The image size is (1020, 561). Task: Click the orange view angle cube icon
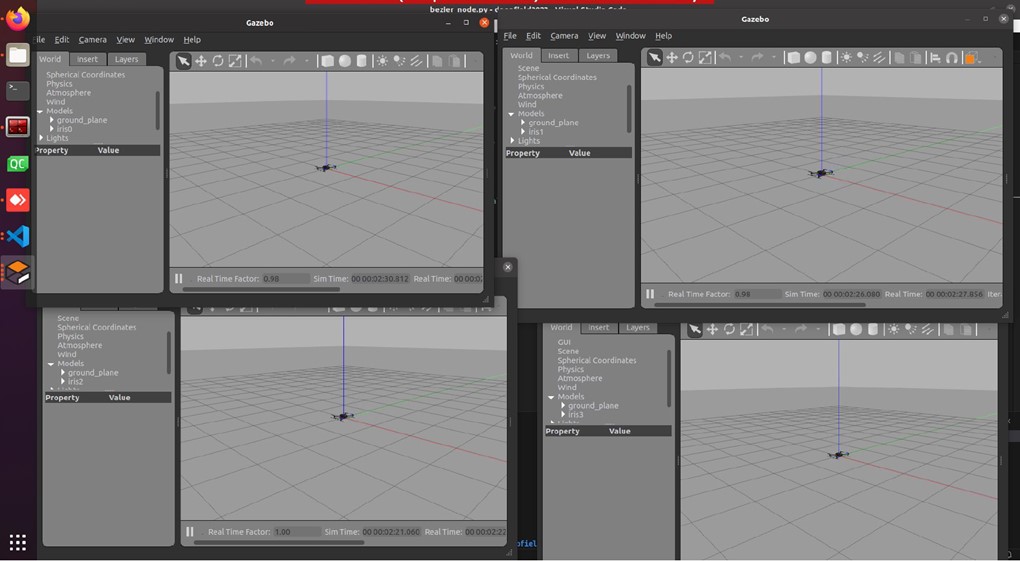pyautogui.click(x=970, y=58)
